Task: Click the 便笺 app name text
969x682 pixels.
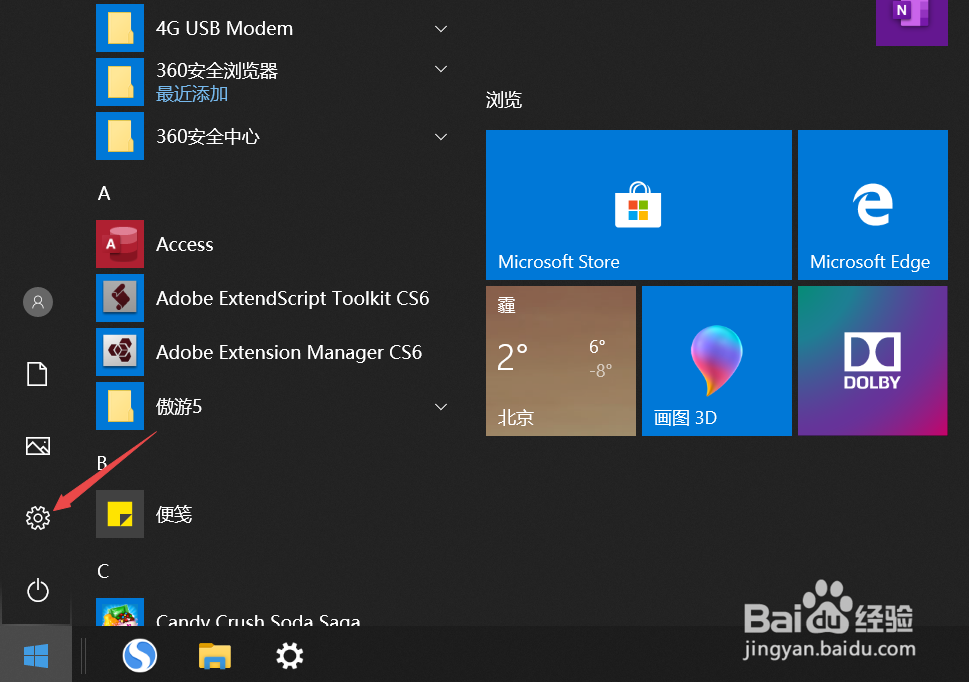Action: (174, 514)
